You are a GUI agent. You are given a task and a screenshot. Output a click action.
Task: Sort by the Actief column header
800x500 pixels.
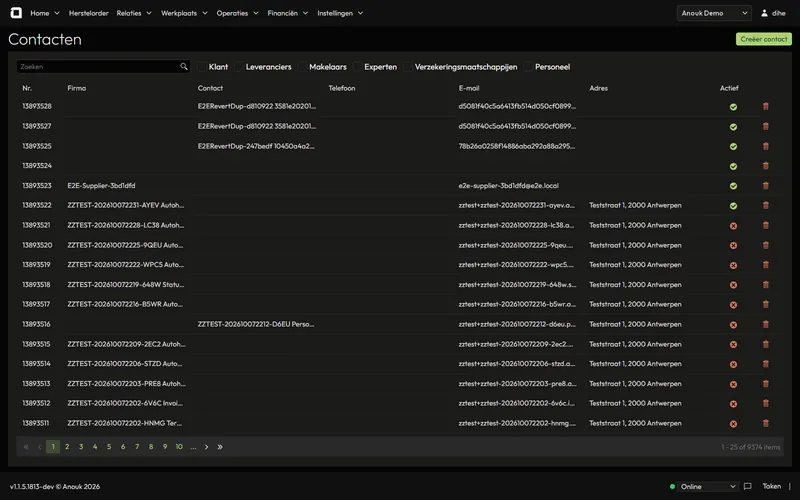[729, 88]
